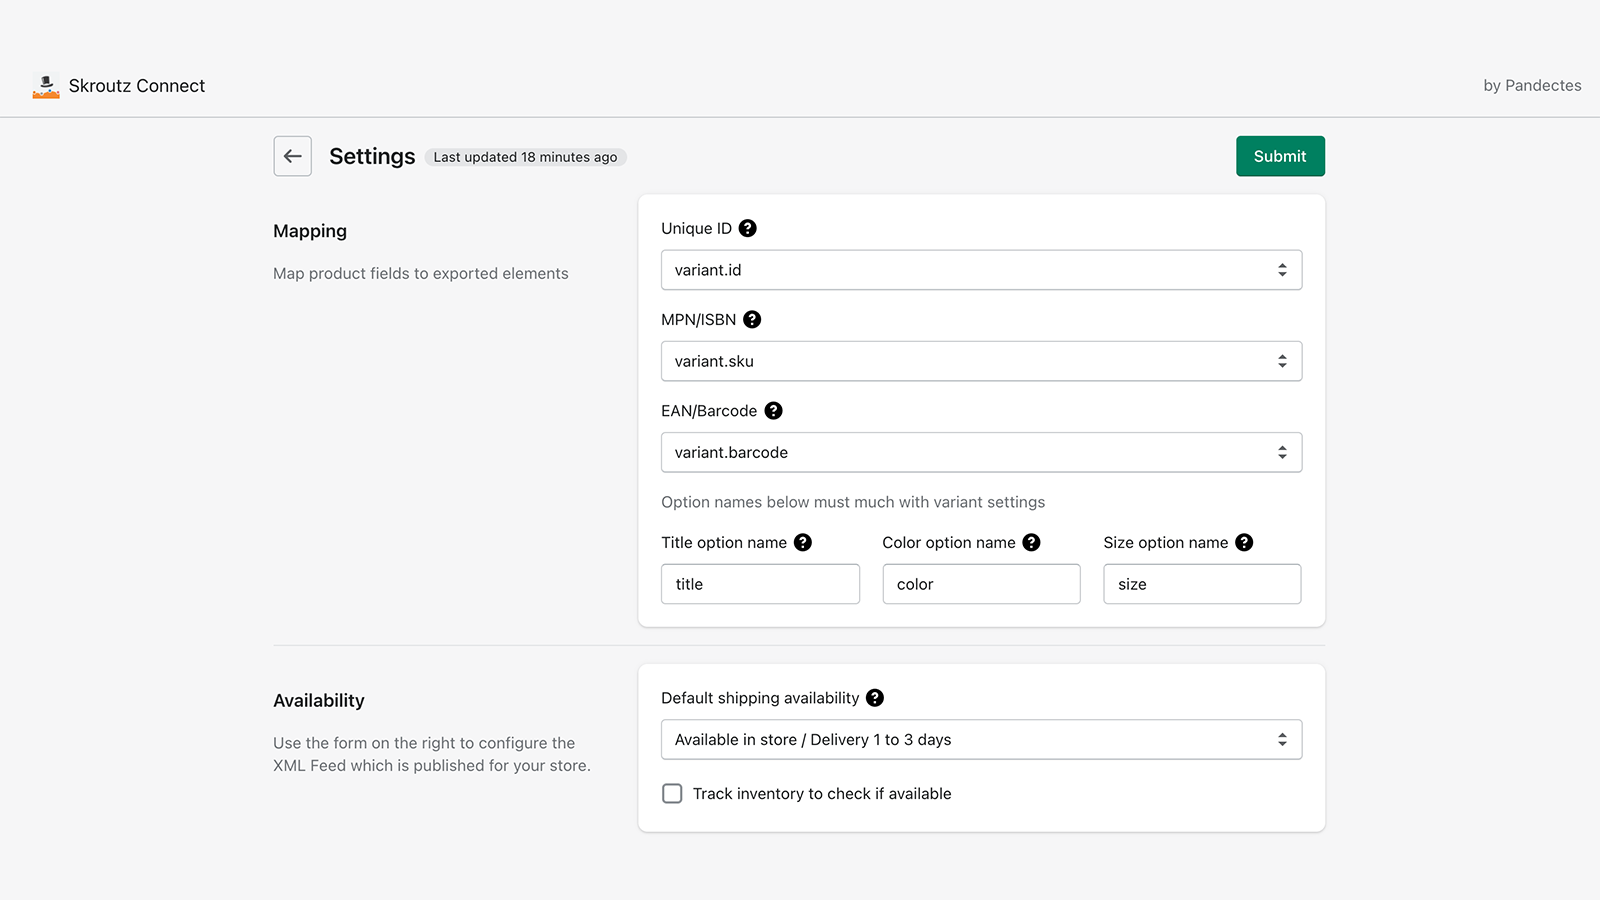
Task: Click the Skroutz Connect logo icon
Action: tap(46, 86)
